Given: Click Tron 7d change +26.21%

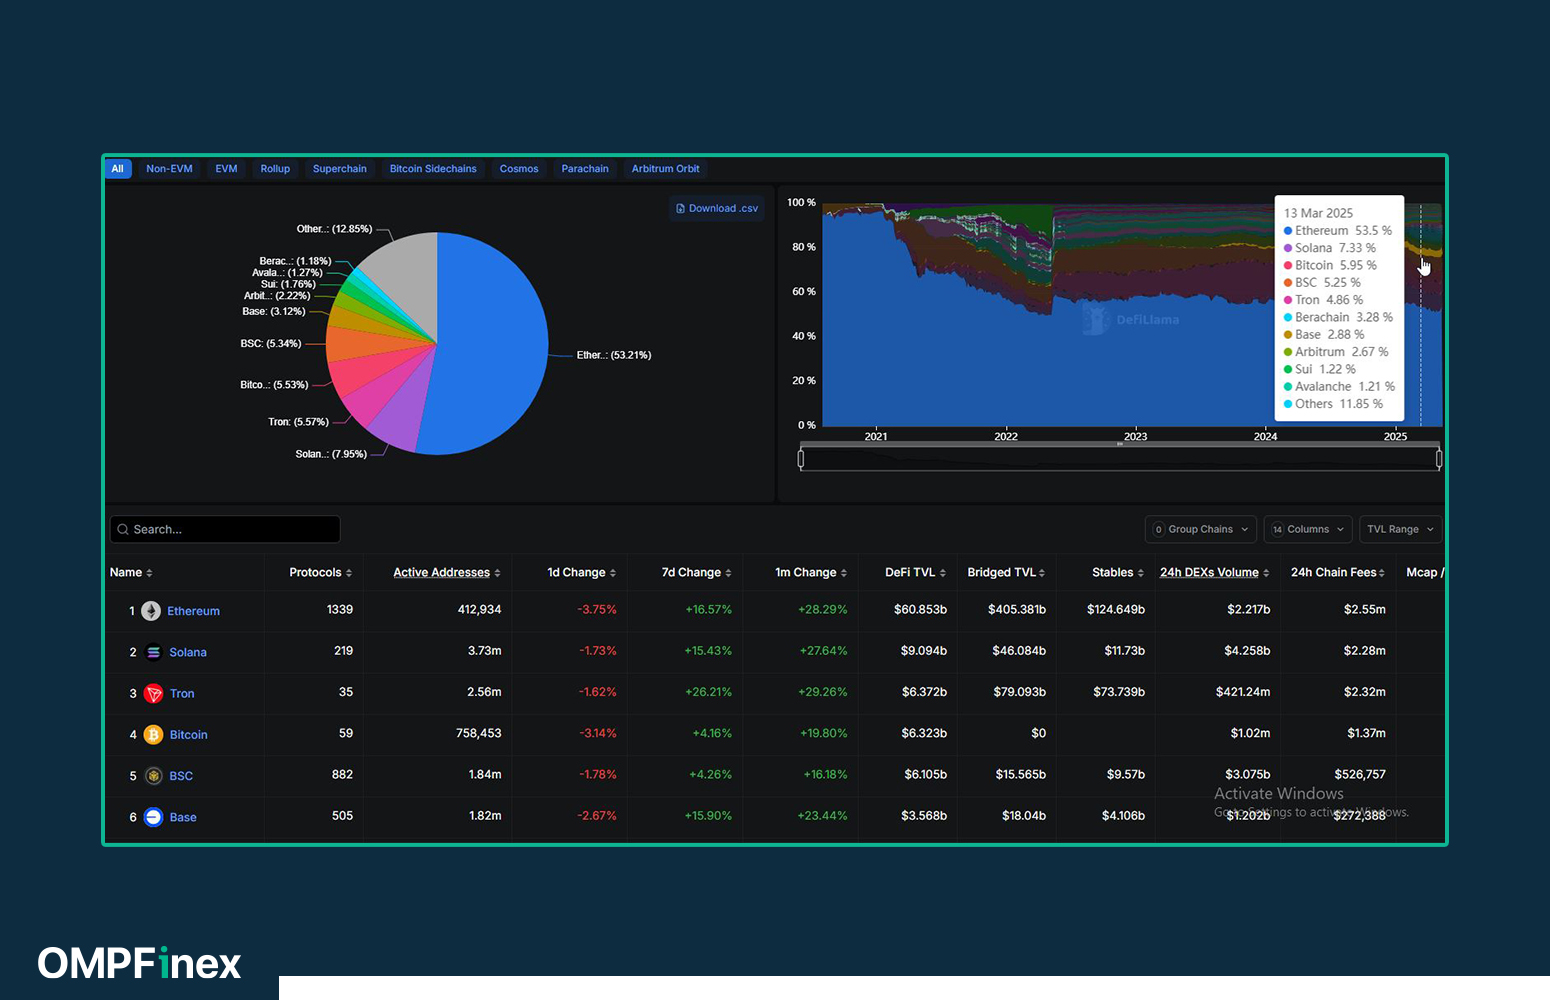Looking at the screenshot, I should [708, 692].
